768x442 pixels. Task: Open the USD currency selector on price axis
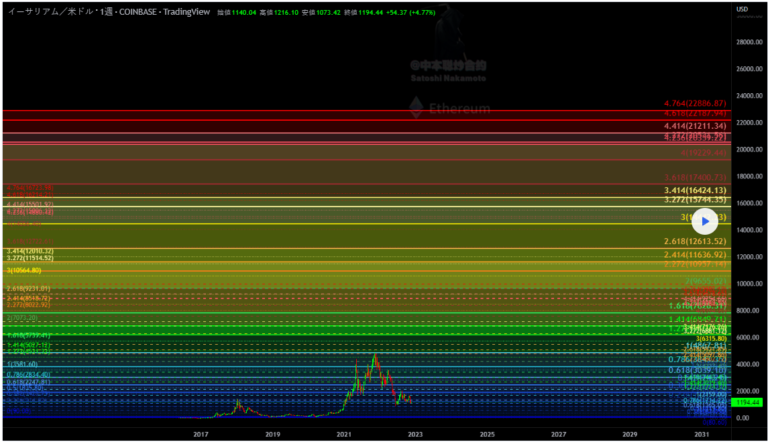[x=742, y=9]
